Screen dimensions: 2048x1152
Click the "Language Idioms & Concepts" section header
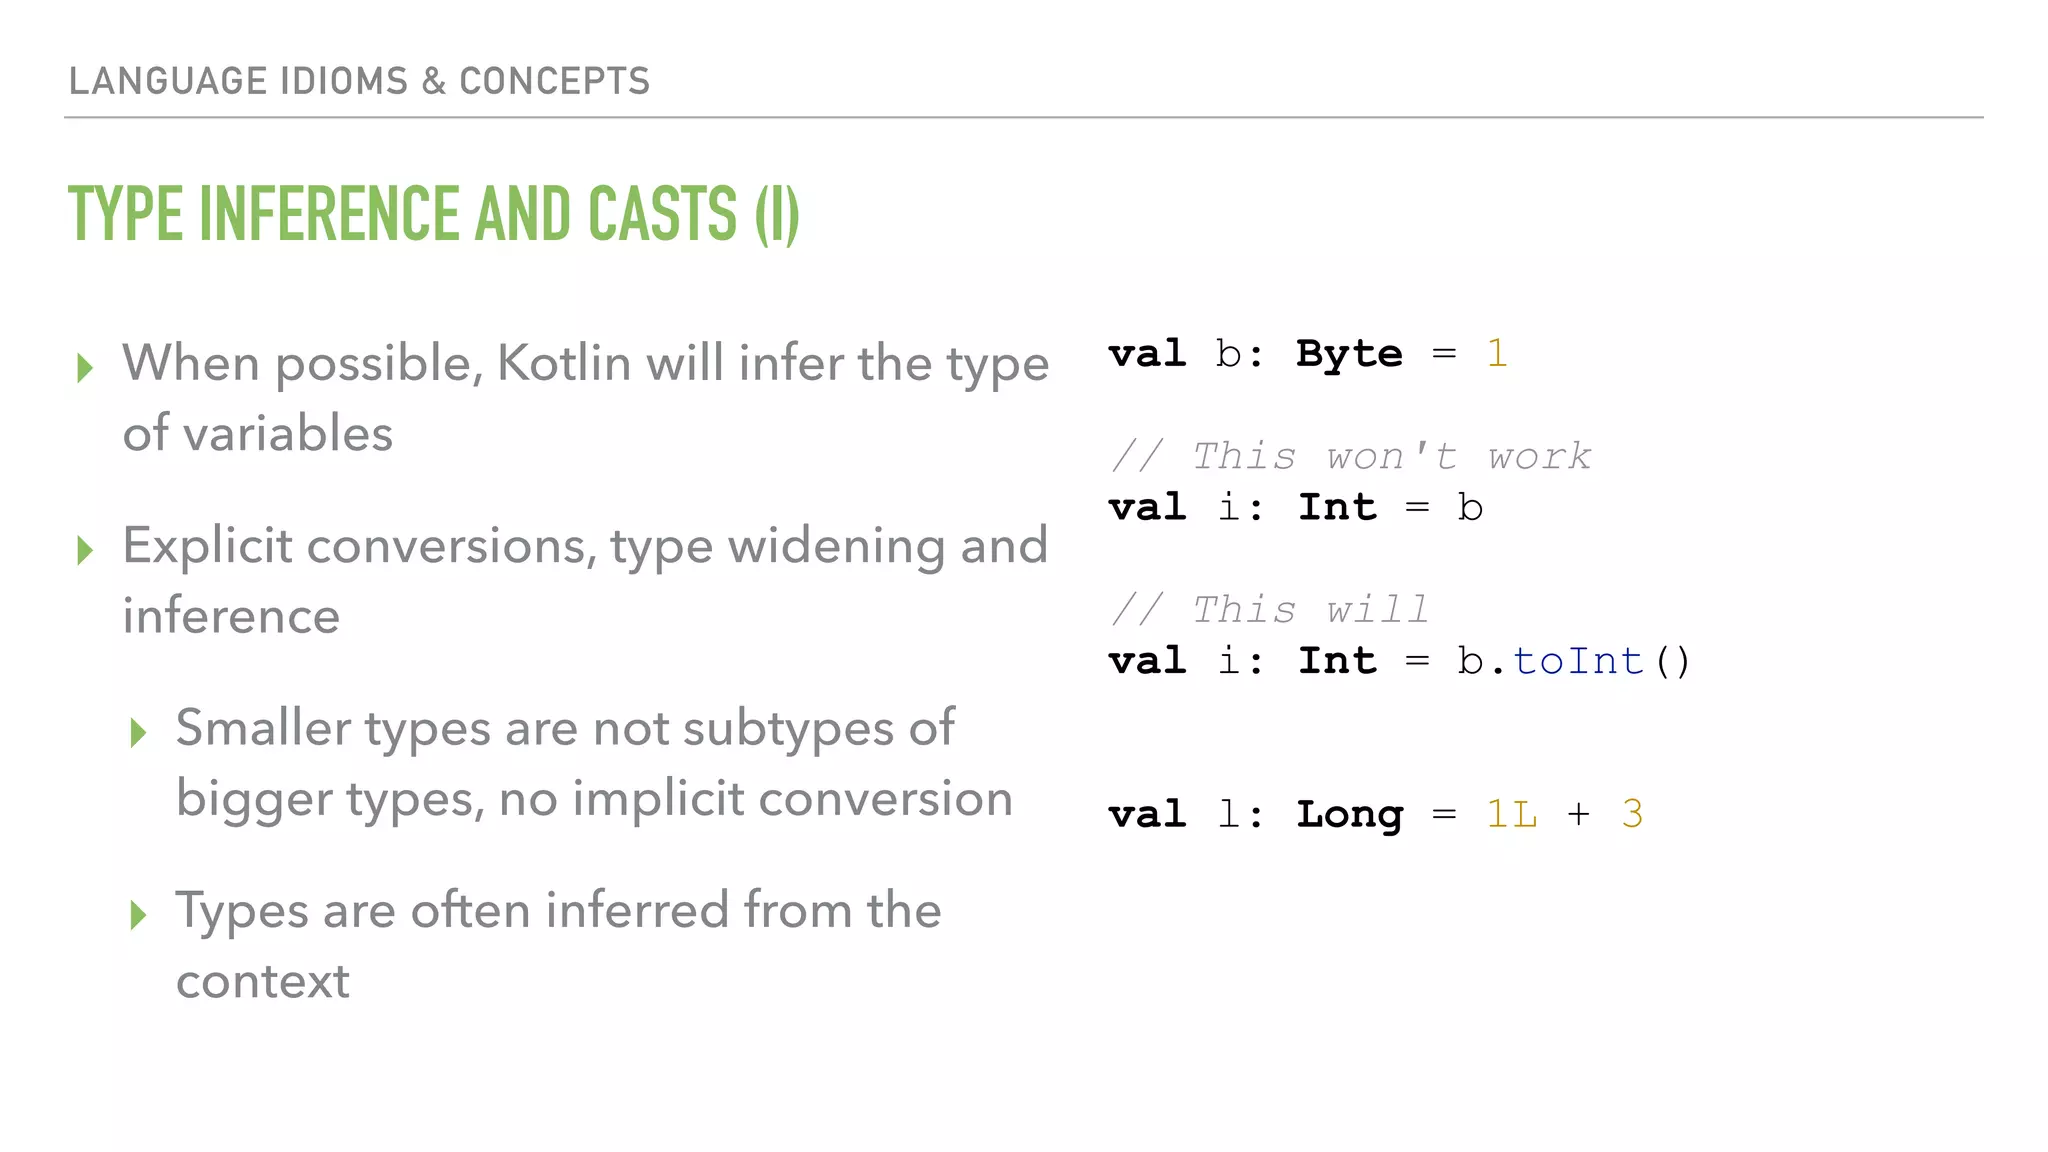coord(359,81)
